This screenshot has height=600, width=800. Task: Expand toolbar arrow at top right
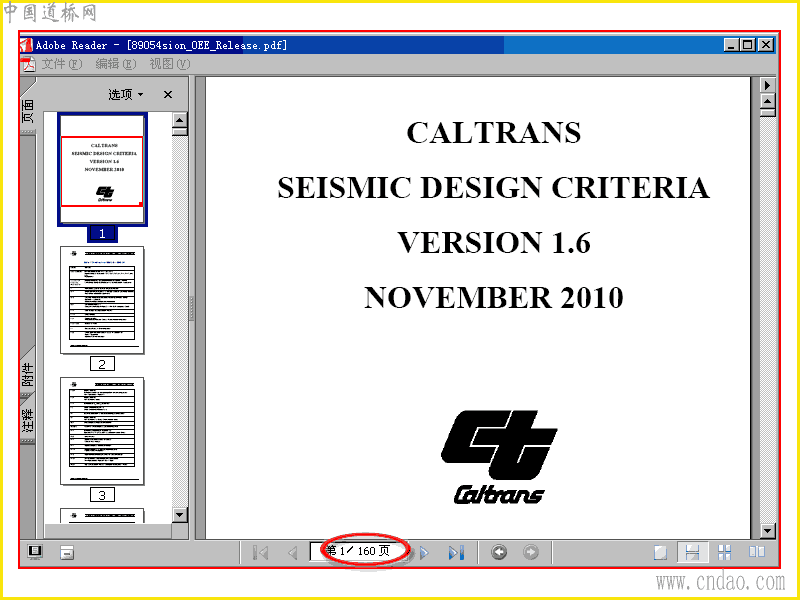pos(767,85)
